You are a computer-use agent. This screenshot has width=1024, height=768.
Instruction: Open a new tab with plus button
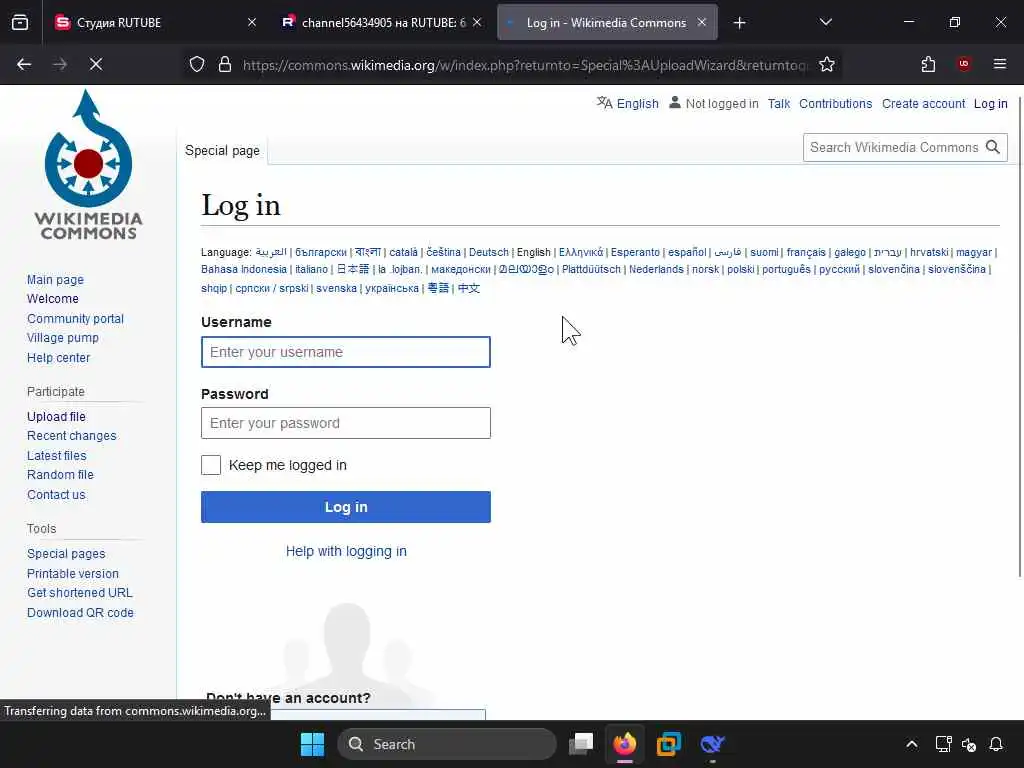click(739, 23)
